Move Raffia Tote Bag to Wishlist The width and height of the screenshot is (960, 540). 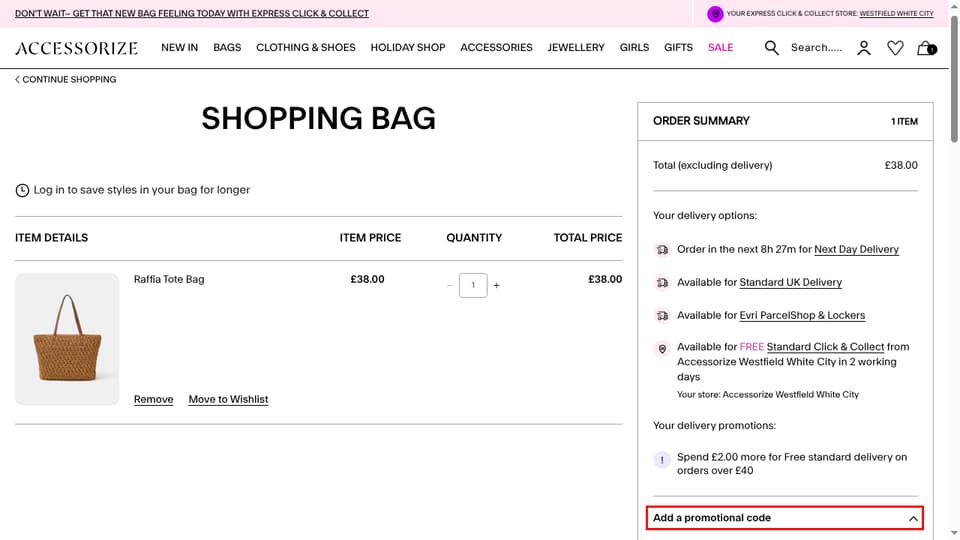(228, 399)
